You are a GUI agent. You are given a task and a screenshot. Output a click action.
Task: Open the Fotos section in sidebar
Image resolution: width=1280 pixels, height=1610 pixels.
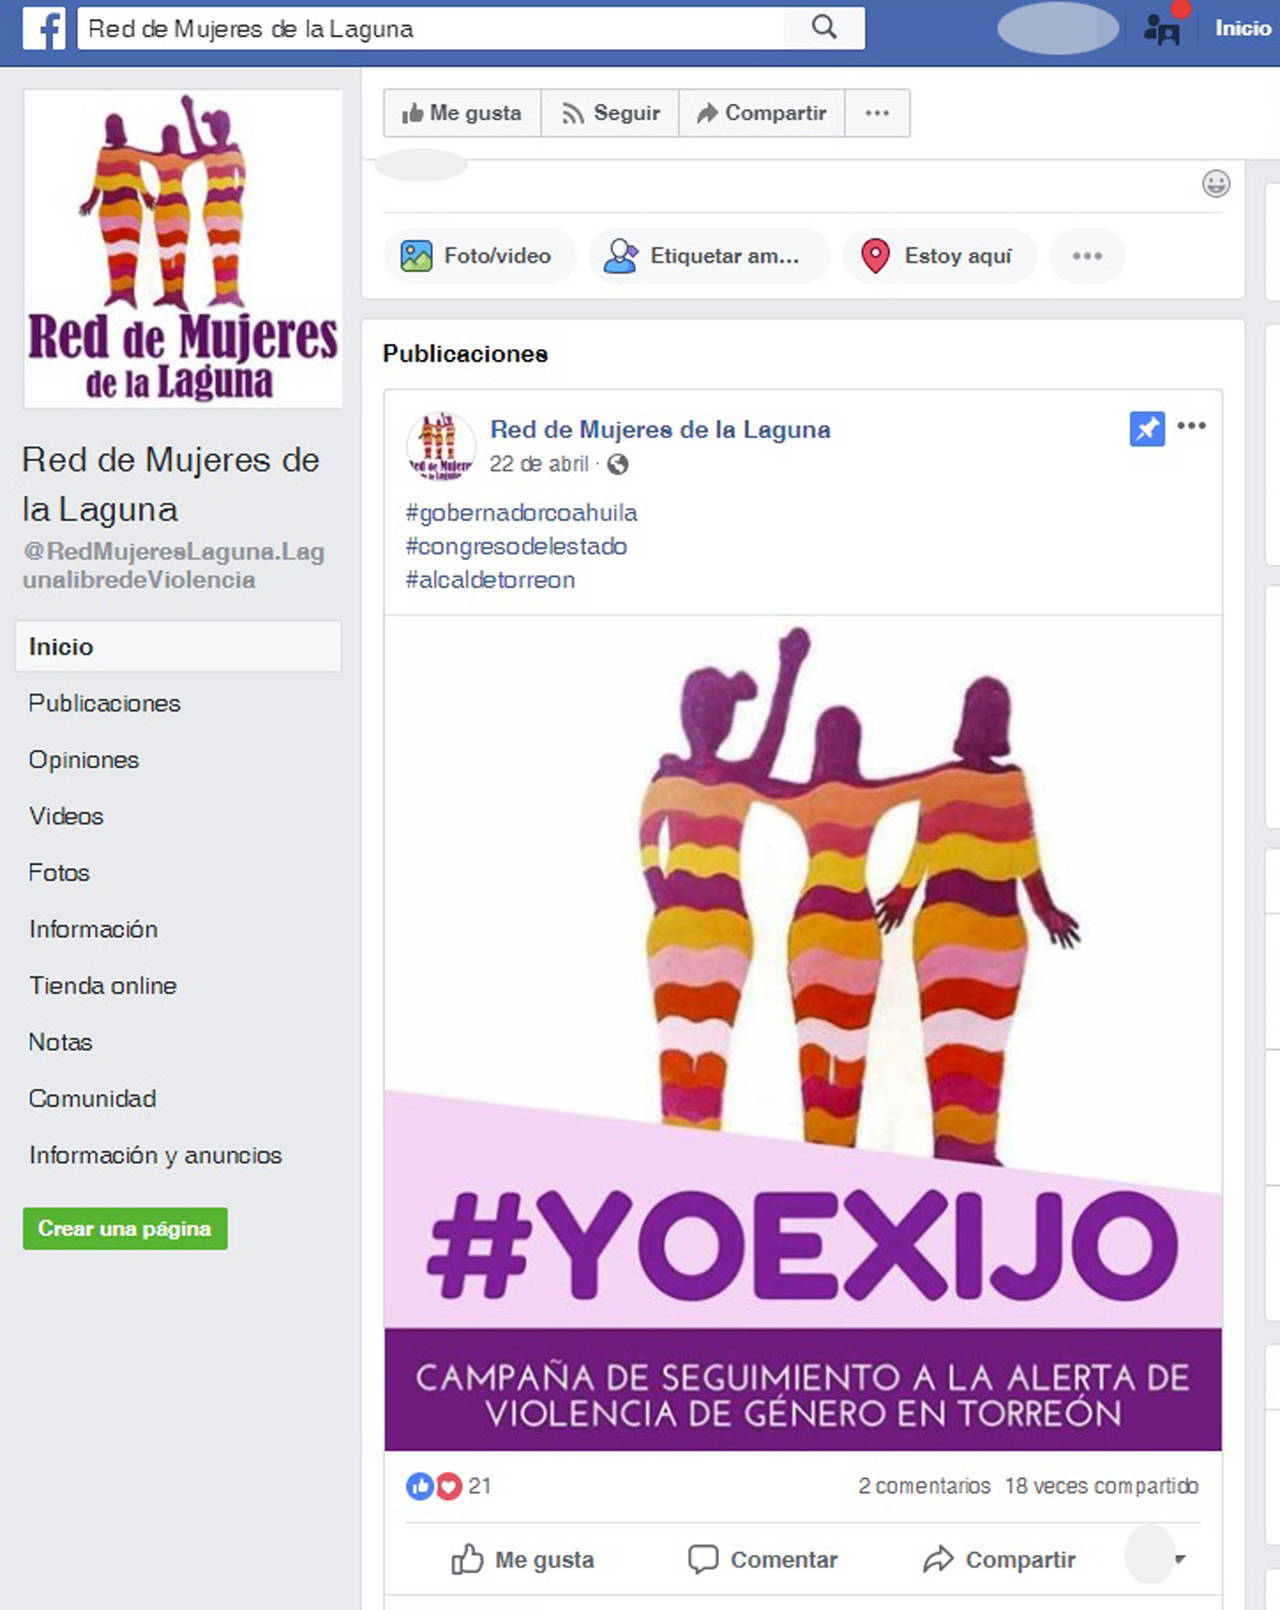(x=59, y=873)
